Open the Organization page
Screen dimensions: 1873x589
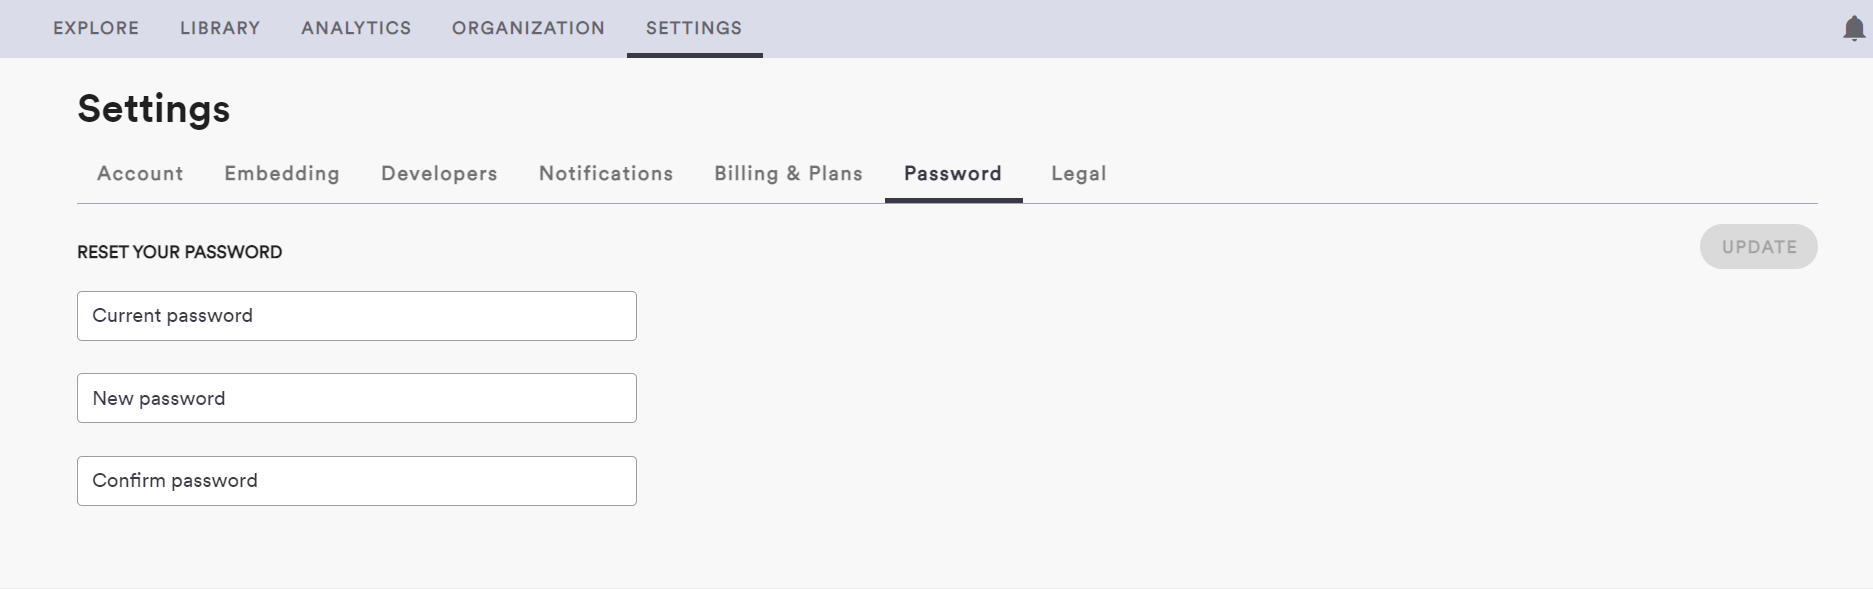pyautogui.click(x=528, y=28)
